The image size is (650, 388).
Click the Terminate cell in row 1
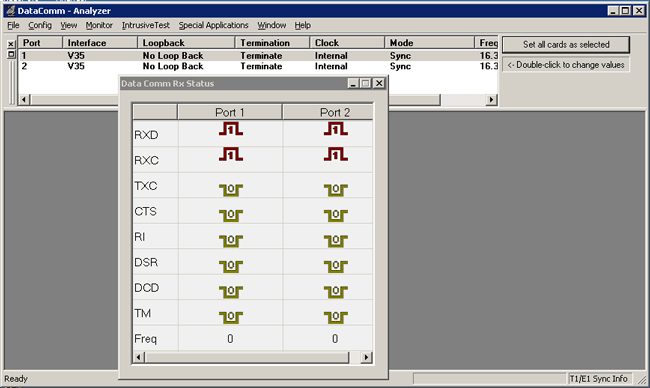[261, 56]
